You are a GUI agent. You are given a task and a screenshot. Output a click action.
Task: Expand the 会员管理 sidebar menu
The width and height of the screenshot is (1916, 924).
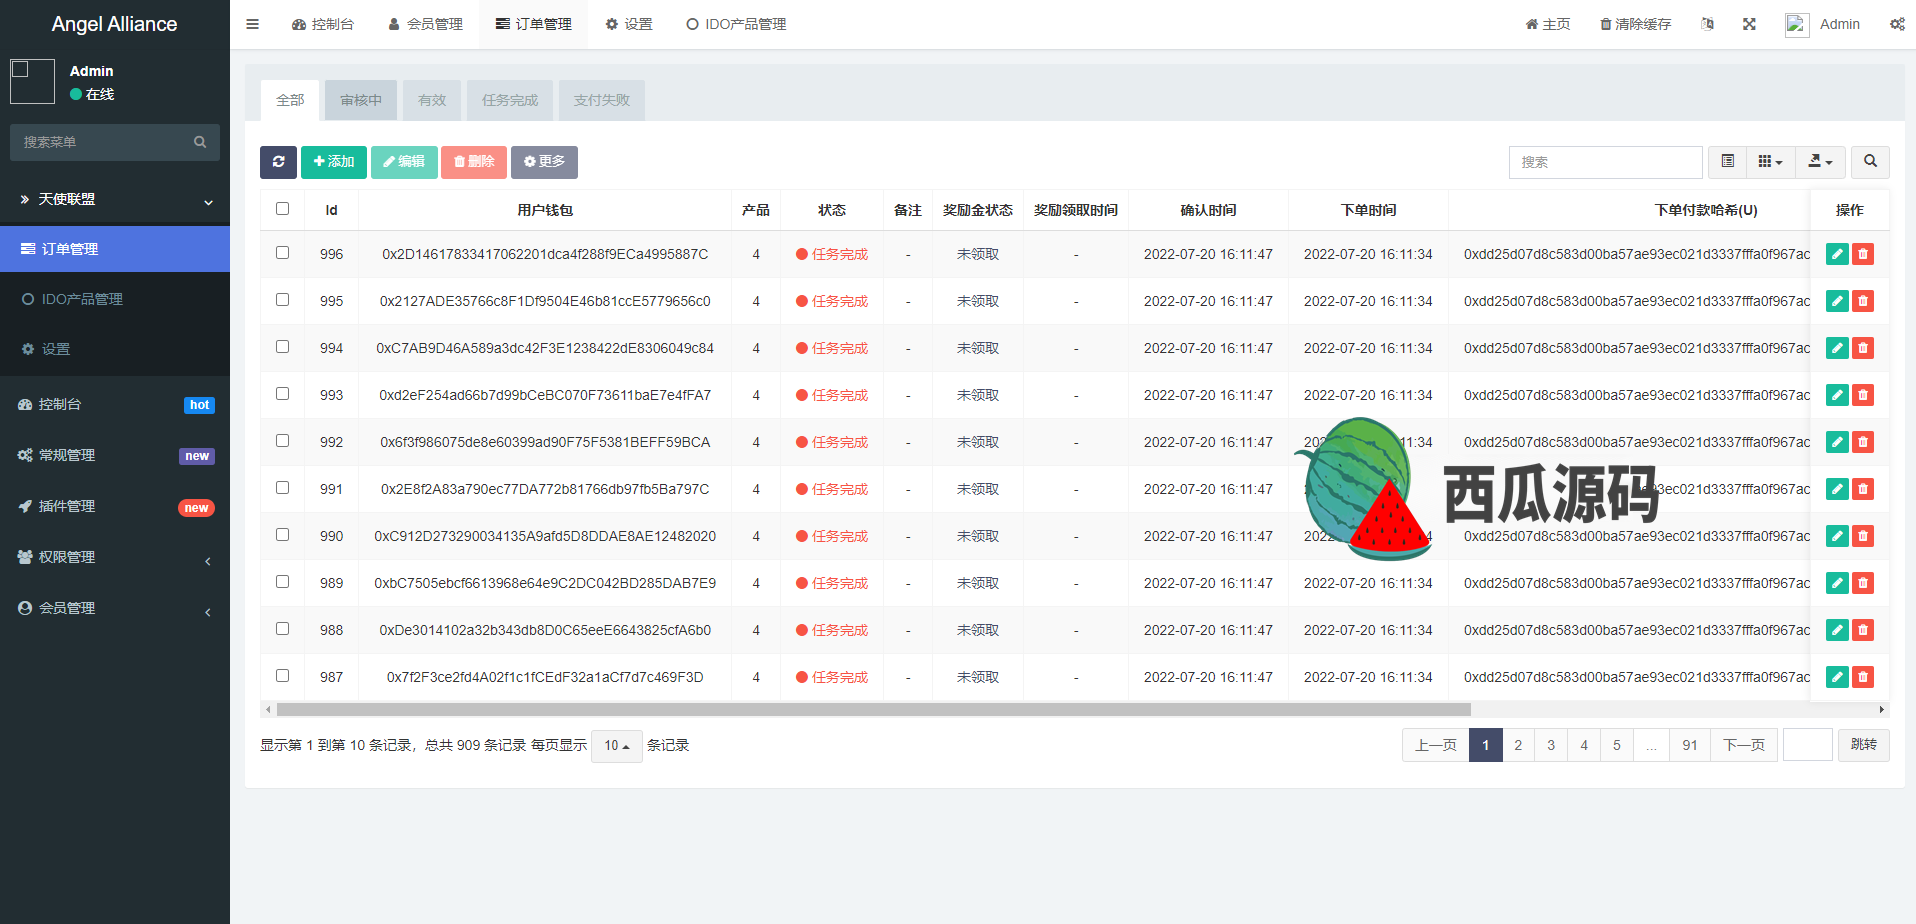pos(115,608)
